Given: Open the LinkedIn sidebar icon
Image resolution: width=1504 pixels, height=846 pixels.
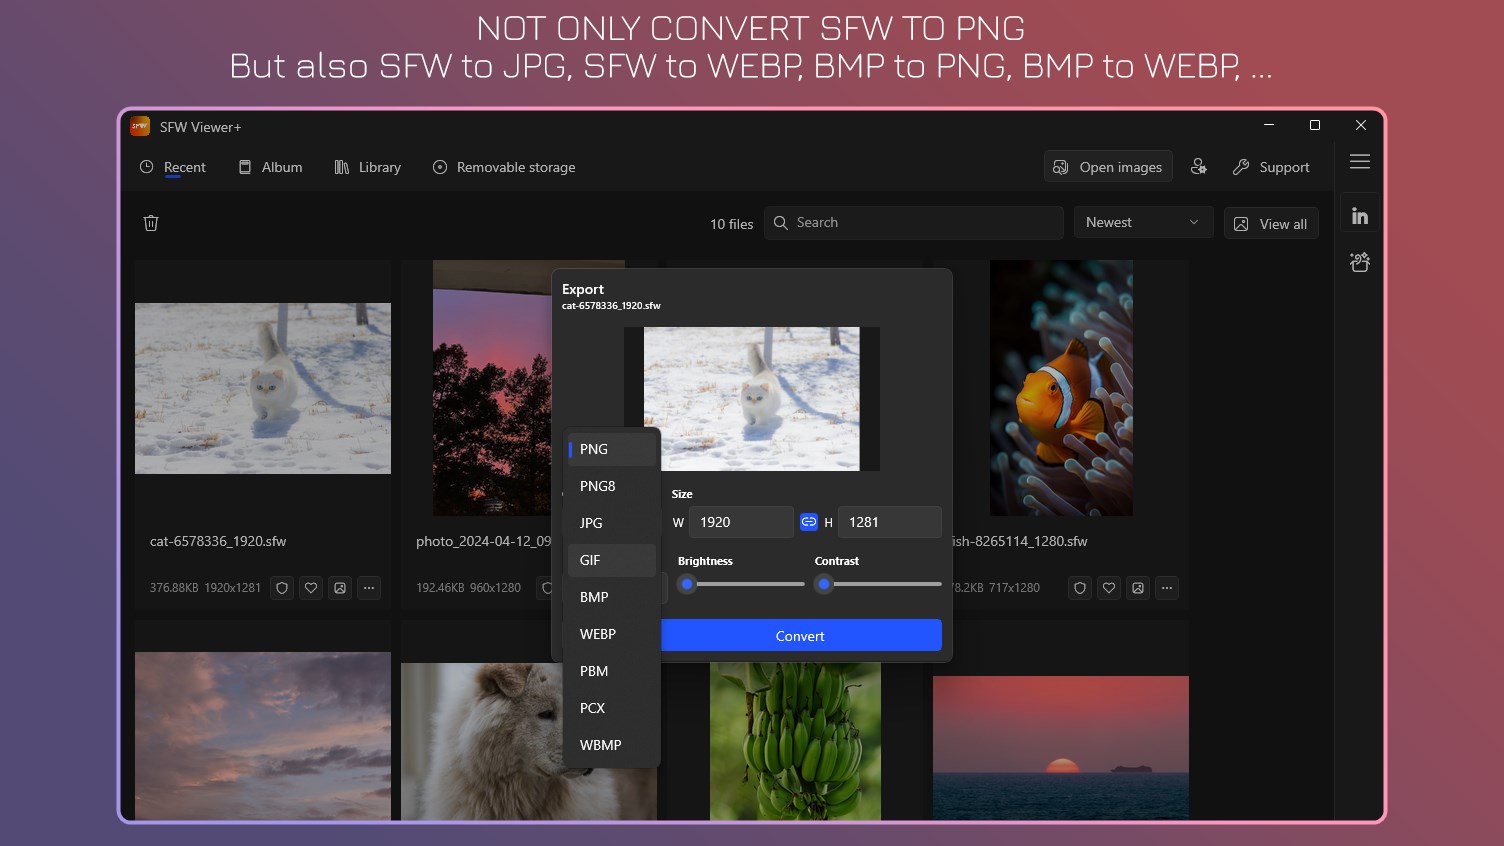Looking at the screenshot, I should click(x=1360, y=215).
